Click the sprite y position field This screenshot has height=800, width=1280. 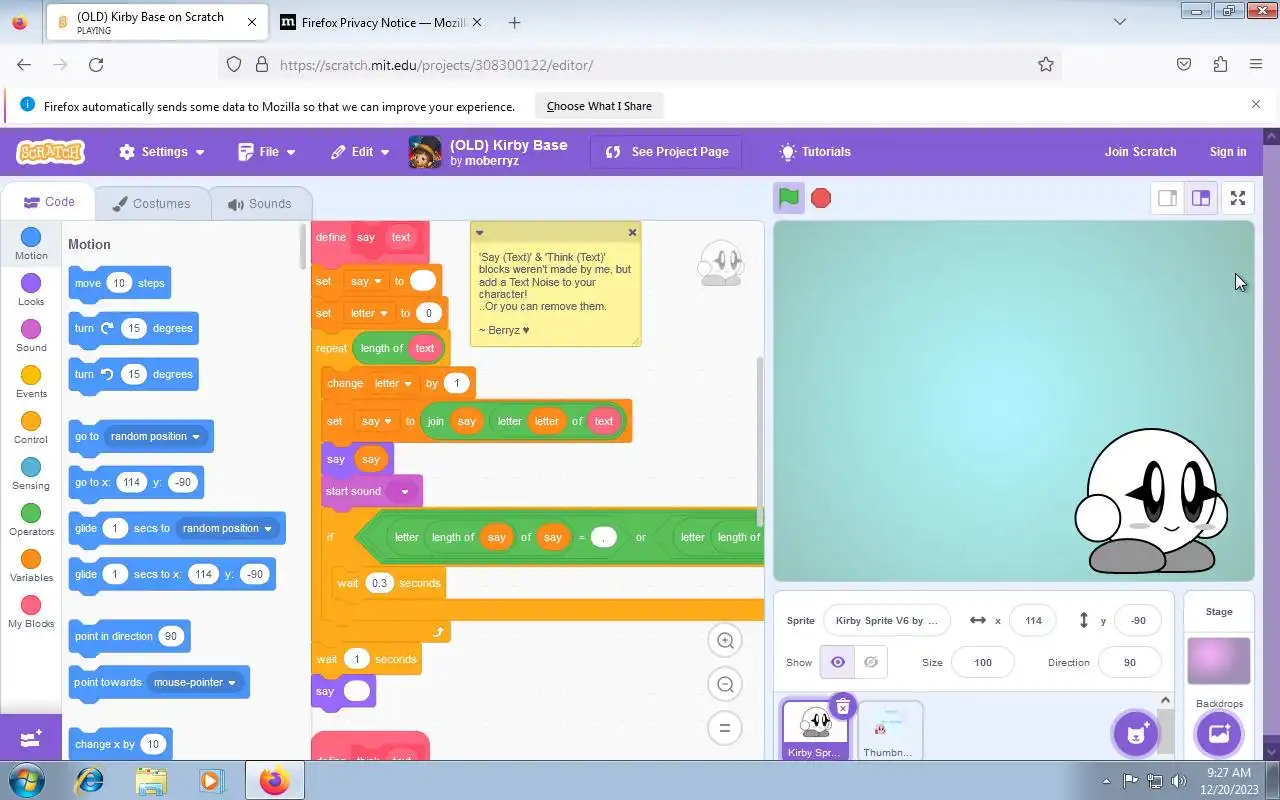point(1138,620)
